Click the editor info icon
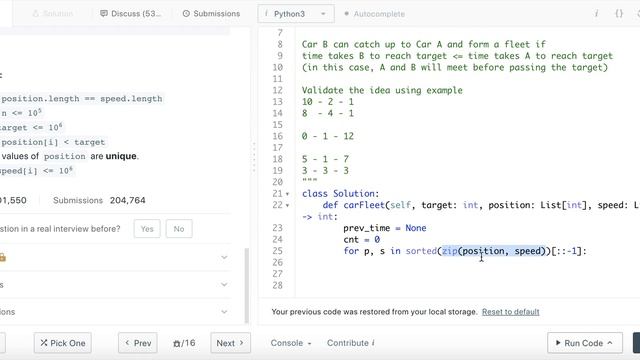 click(x=596, y=13)
